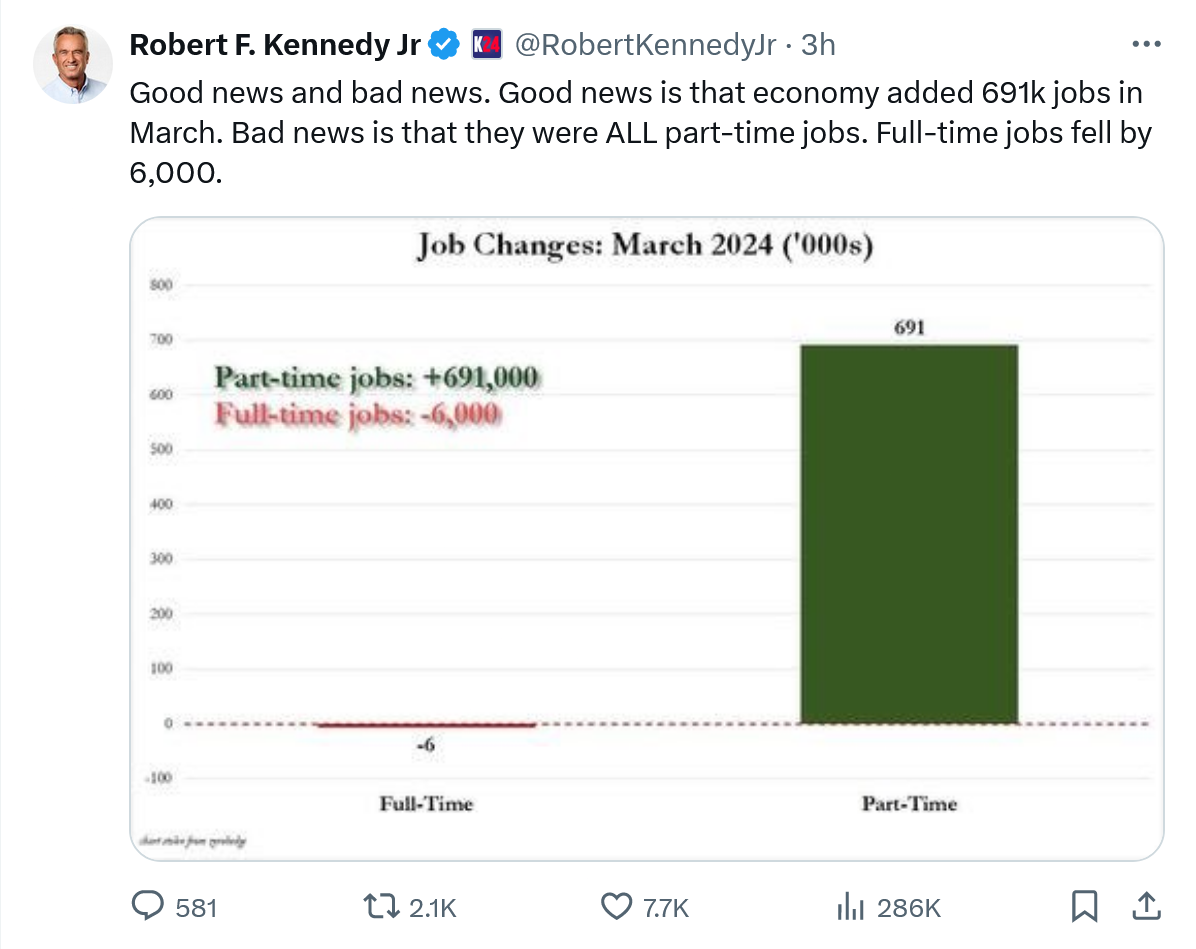Click the Robert F. Kennedy Jr display name
This screenshot has width=1196, height=949.
pyautogui.click(x=276, y=44)
